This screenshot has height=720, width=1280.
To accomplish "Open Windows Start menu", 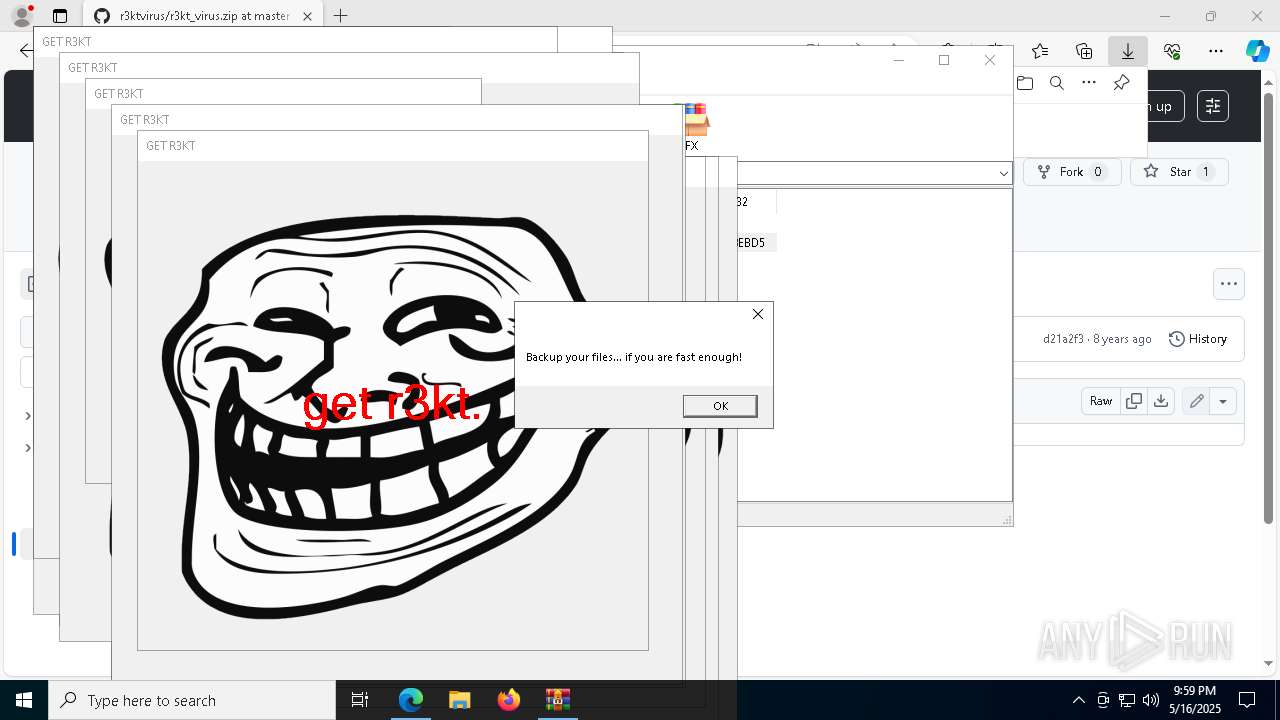I will click(x=24, y=700).
